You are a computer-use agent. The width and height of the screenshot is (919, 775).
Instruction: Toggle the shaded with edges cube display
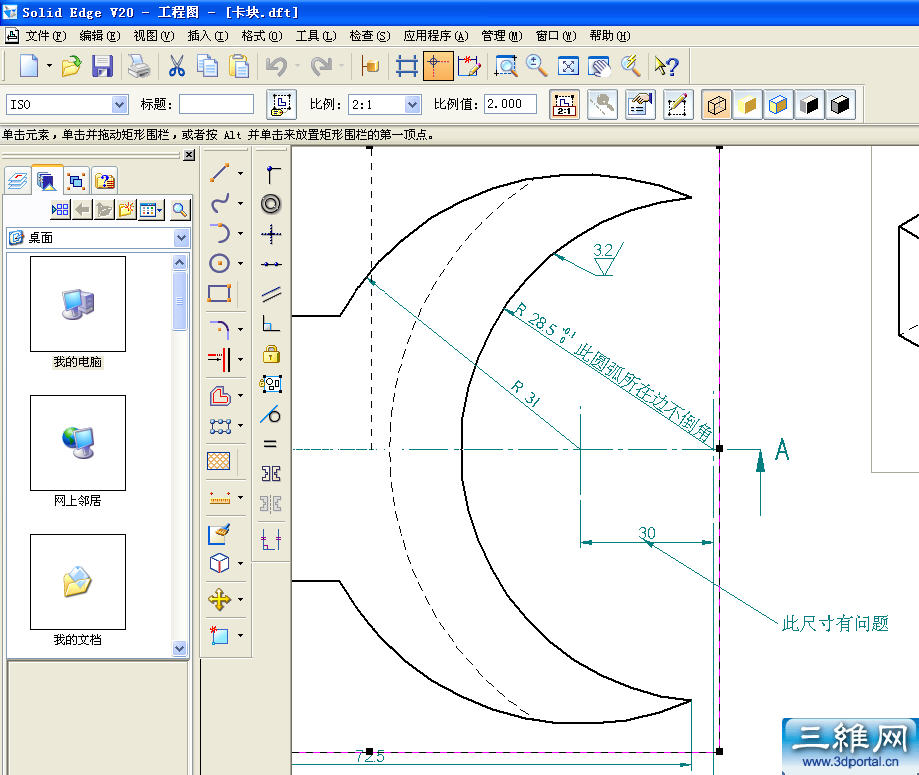[778, 105]
